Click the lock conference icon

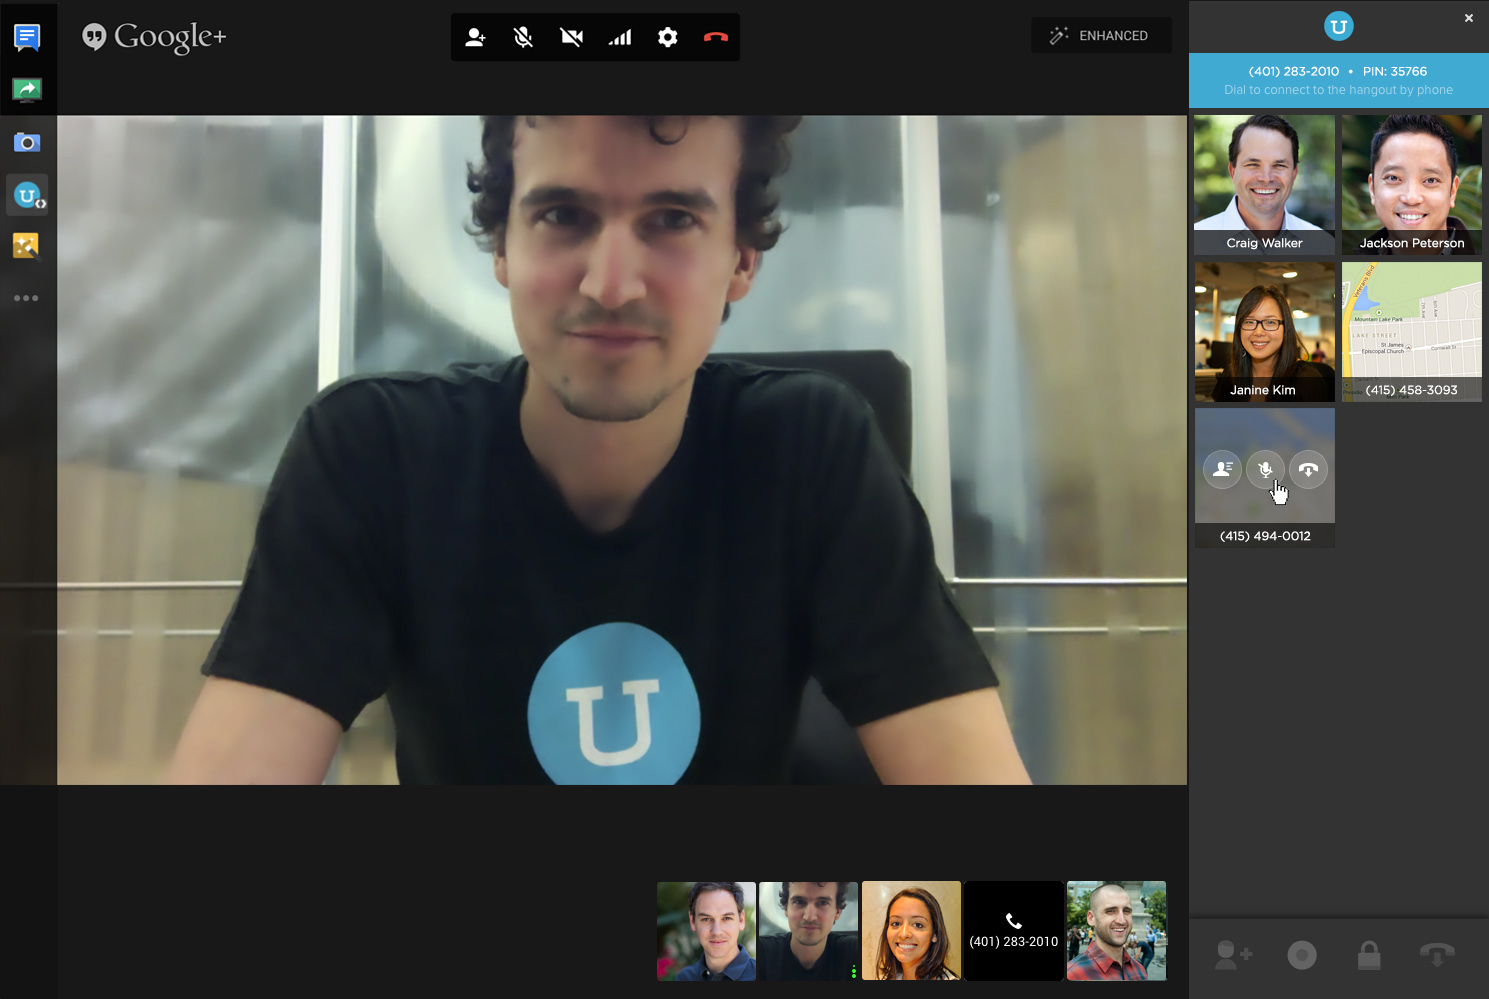tap(1369, 956)
